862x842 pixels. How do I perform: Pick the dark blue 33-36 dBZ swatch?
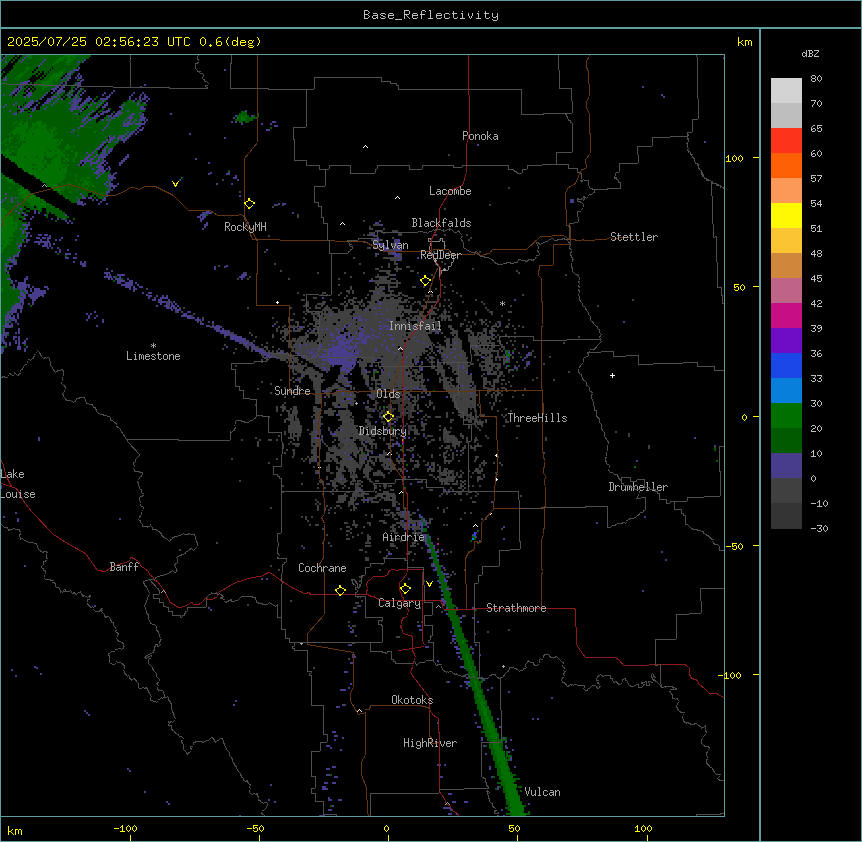786,365
